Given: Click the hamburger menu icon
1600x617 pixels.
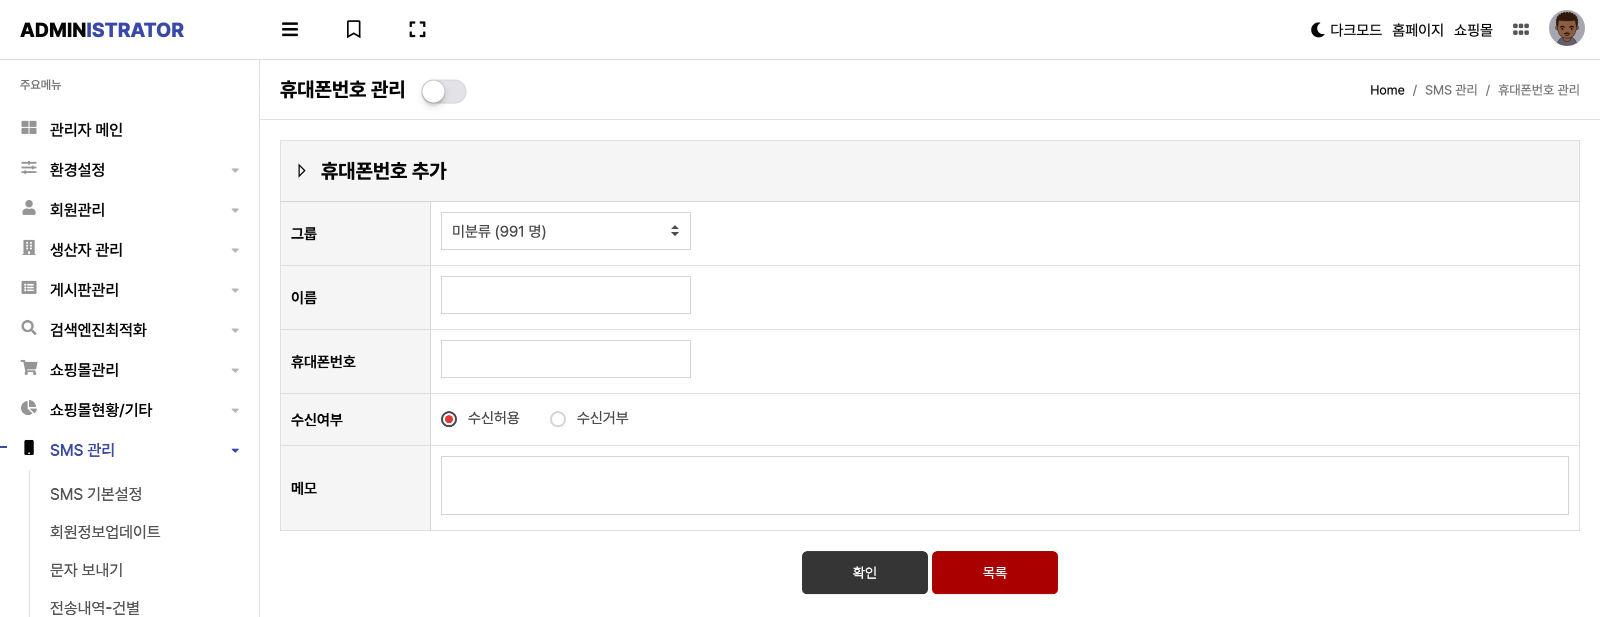Looking at the screenshot, I should 290,29.
